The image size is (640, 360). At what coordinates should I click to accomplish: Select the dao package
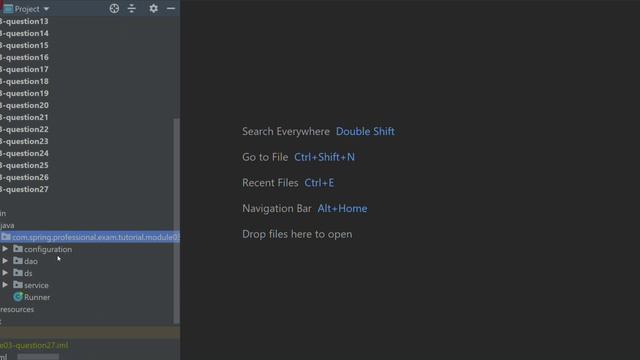(x=31, y=261)
